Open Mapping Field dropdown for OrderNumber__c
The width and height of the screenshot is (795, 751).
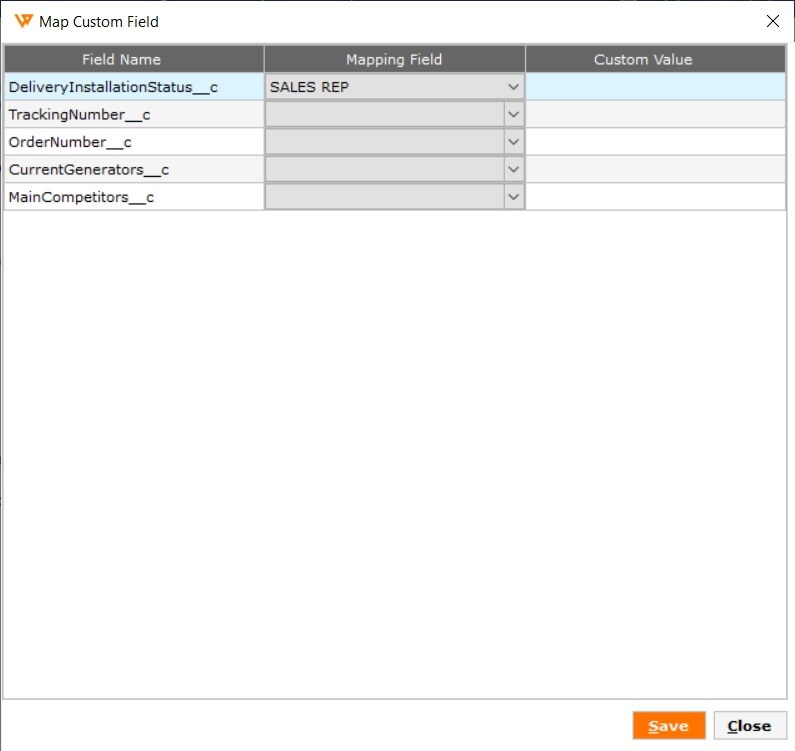[x=513, y=141]
